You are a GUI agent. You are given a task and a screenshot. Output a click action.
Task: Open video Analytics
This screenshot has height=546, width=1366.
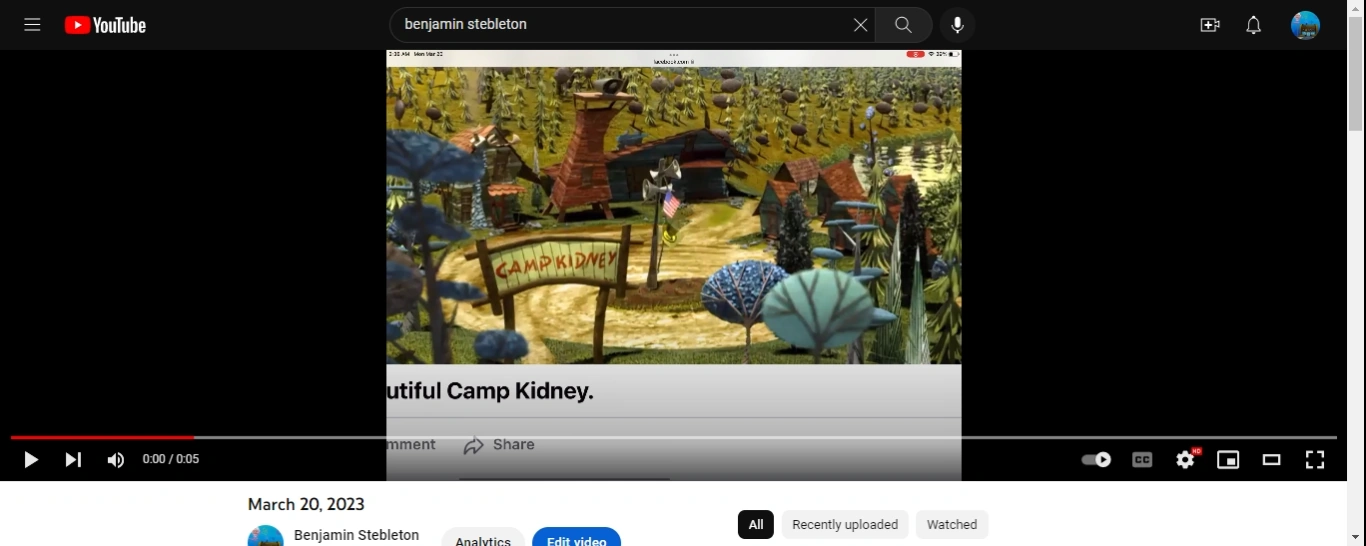[x=483, y=538]
